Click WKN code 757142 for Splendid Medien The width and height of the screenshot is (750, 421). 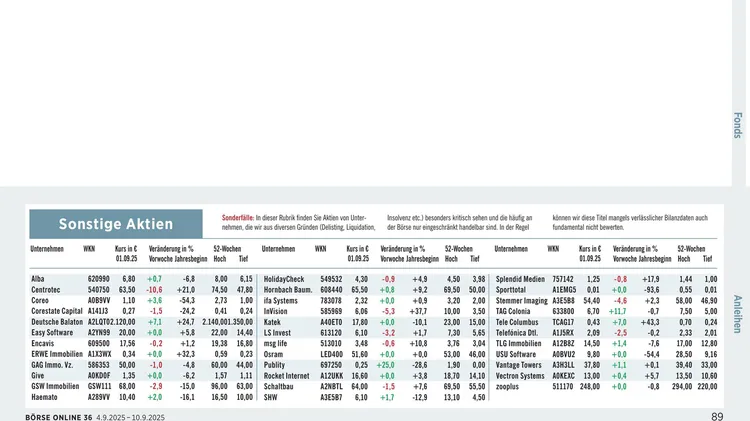563,279
